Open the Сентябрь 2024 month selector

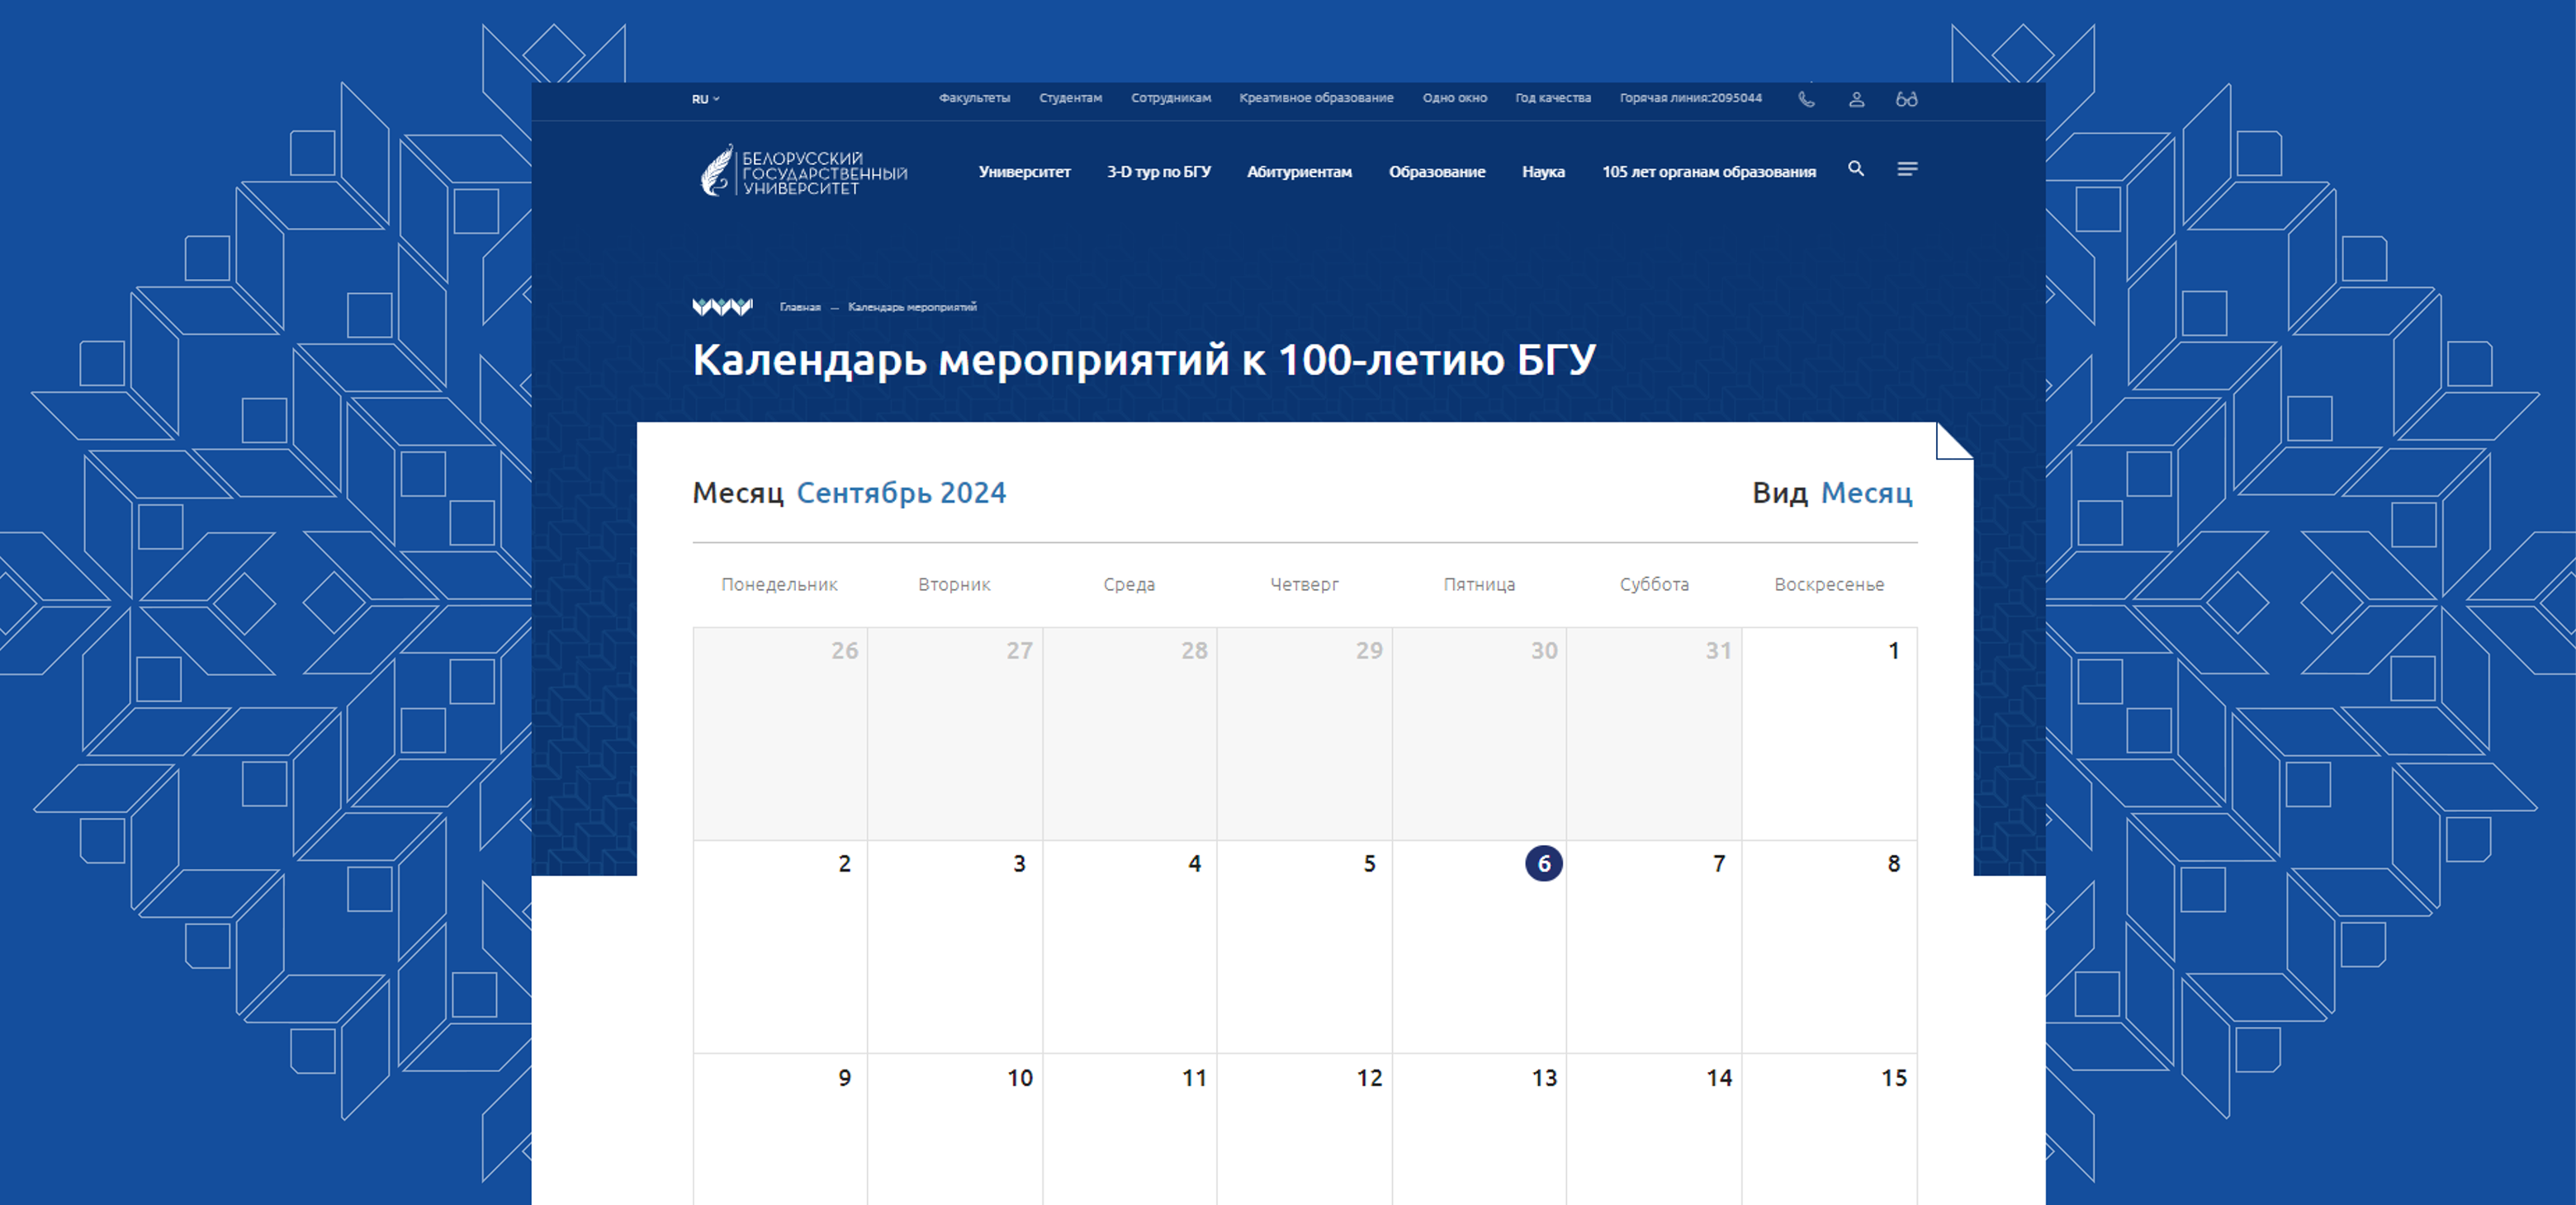(x=901, y=493)
